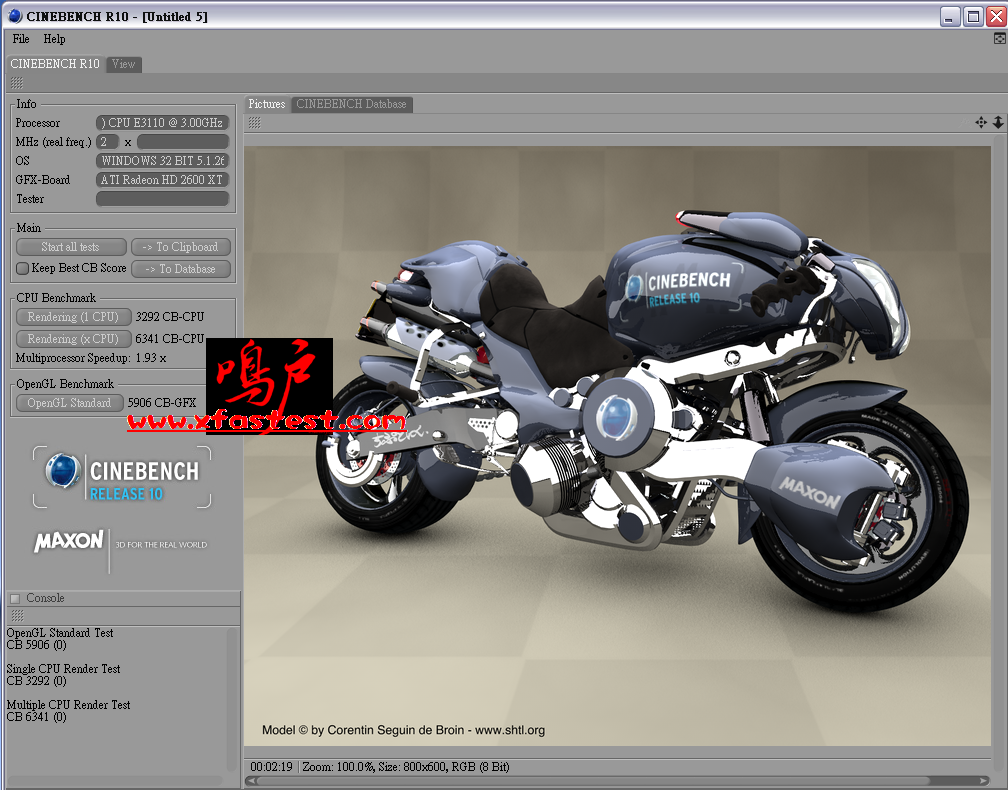Click the To Database button
Viewport: 1008px width, 790px height.
tap(181, 269)
